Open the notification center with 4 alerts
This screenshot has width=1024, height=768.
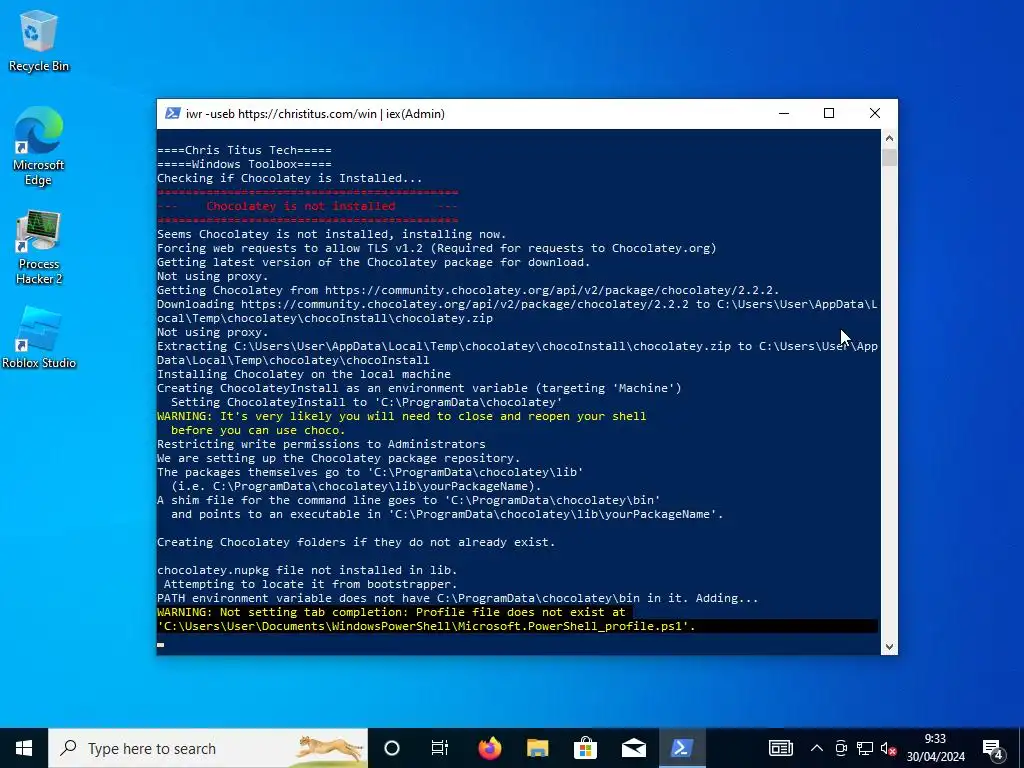click(x=993, y=748)
